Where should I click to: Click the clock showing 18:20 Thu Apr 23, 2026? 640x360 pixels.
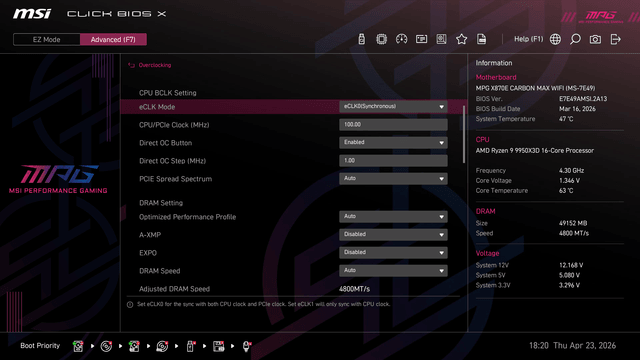572,346
